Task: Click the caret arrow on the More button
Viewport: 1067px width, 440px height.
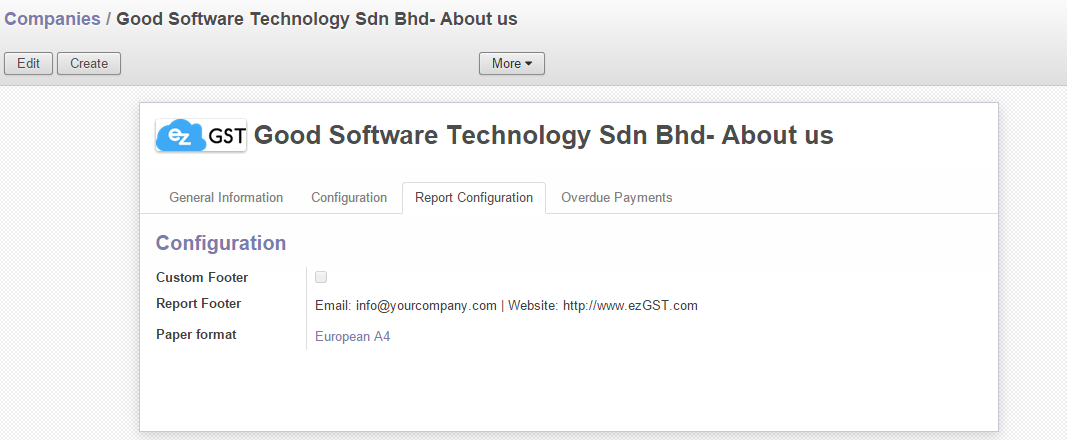Action: tap(529, 64)
